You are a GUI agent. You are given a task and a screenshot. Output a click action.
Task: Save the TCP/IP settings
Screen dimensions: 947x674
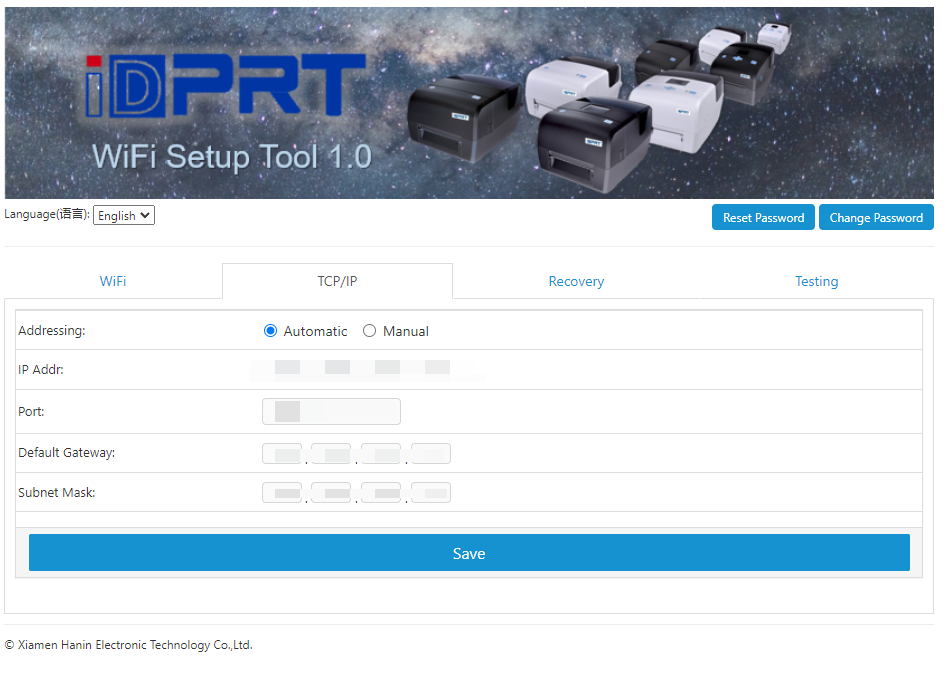(x=469, y=553)
